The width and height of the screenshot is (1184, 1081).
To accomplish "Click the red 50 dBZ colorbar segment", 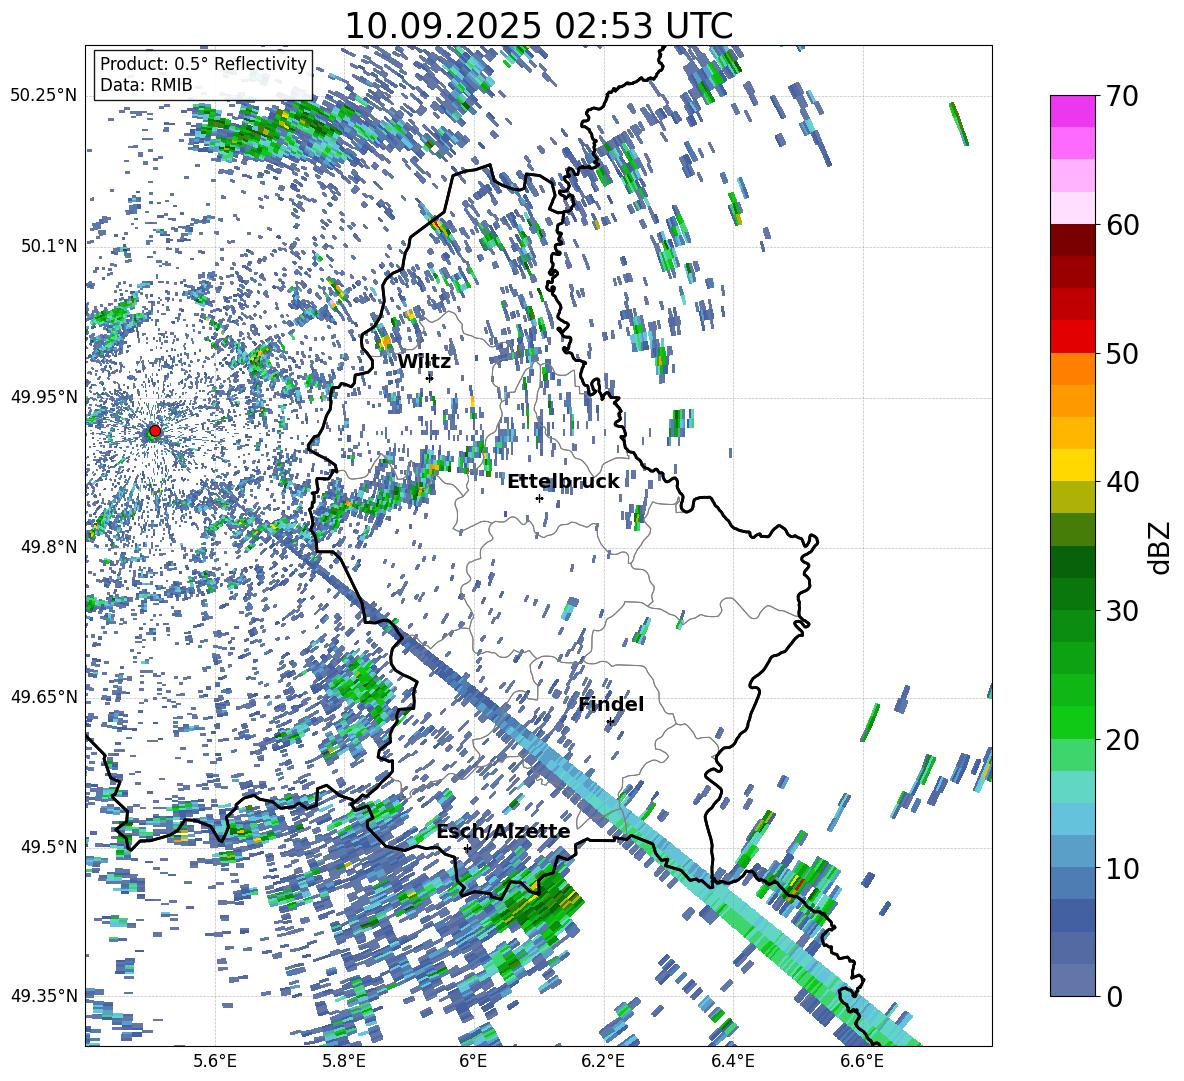I will click(1072, 337).
